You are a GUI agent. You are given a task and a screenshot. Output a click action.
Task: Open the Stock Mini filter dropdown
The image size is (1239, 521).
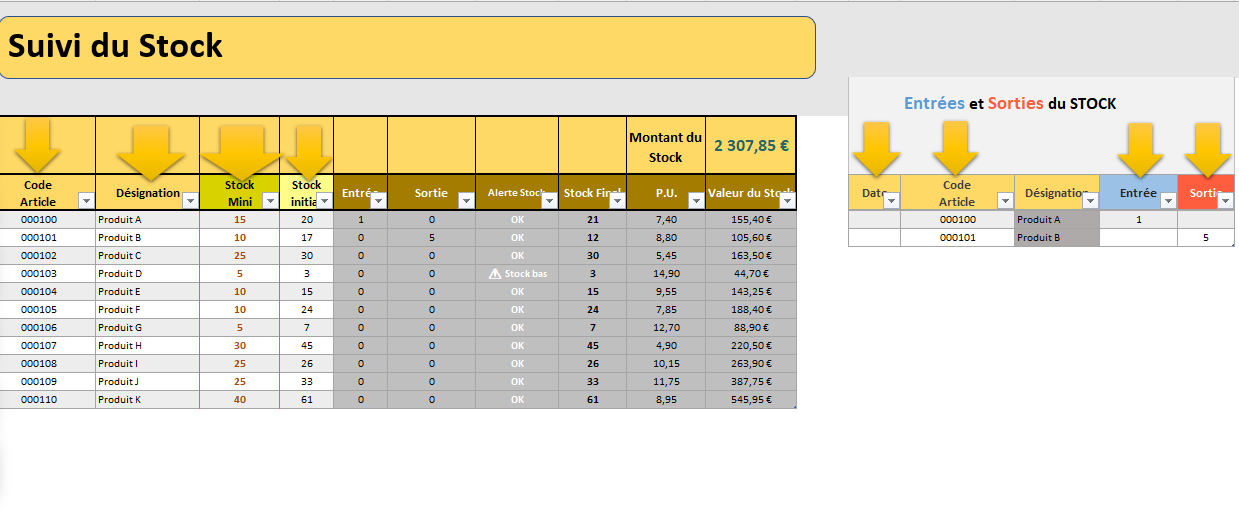[x=270, y=200]
